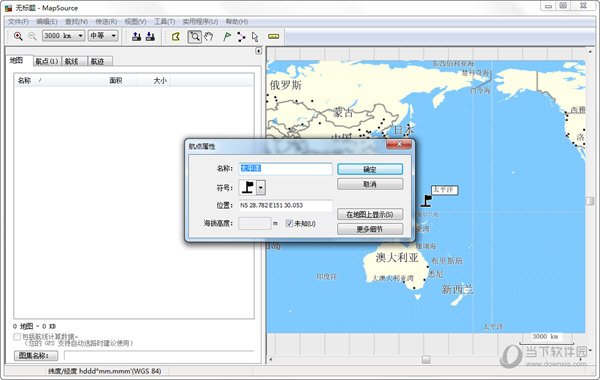This screenshot has width=600, height=380.
Task: Sort by the 面积 column header
Action: point(115,80)
